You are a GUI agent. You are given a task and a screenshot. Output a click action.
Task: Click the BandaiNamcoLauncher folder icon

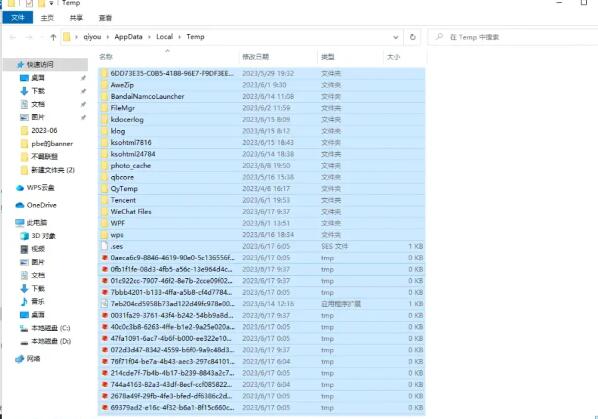coord(104,96)
